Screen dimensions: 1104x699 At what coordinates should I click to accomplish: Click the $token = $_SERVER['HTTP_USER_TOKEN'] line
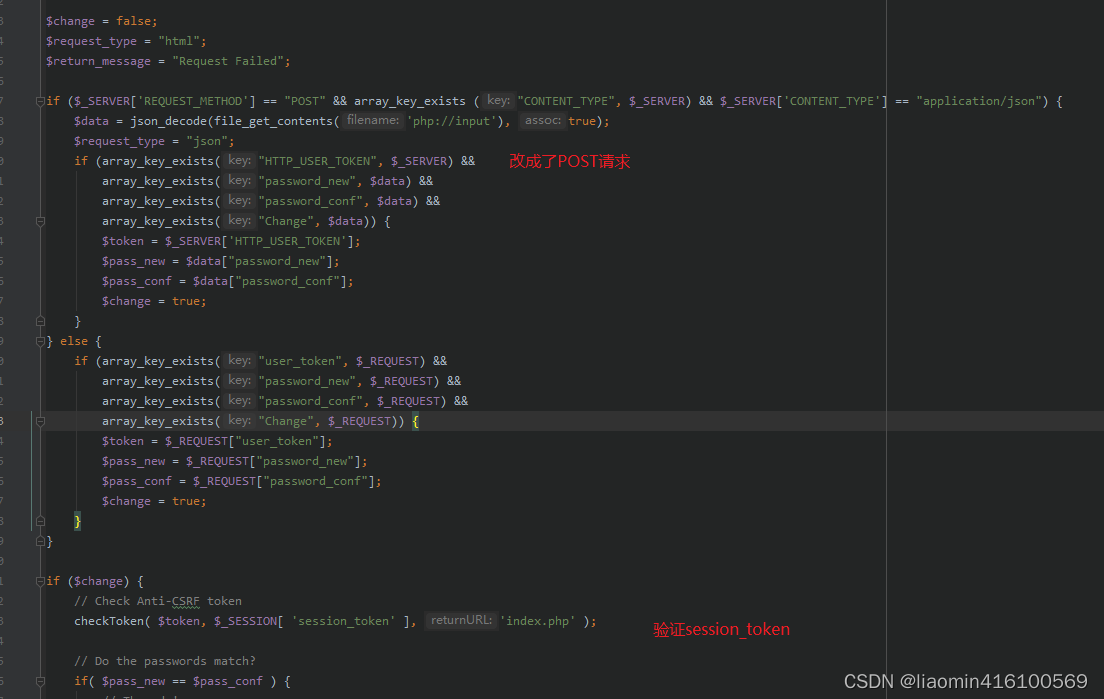click(231, 241)
